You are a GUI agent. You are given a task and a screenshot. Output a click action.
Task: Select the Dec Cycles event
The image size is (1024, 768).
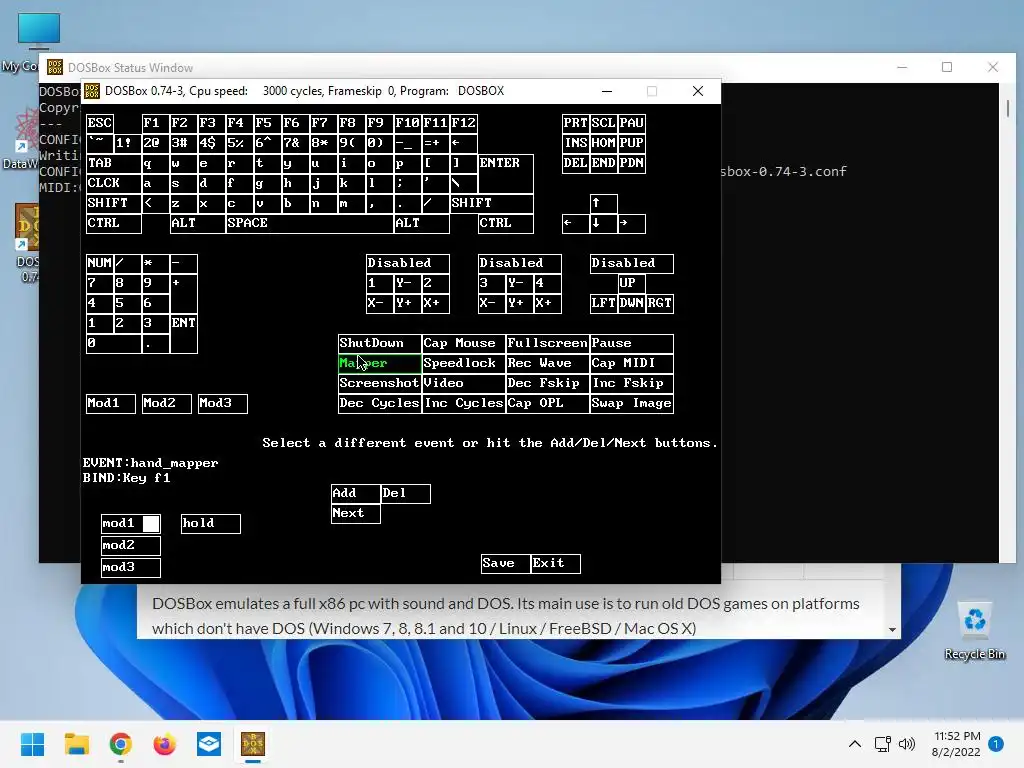tap(379, 404)
